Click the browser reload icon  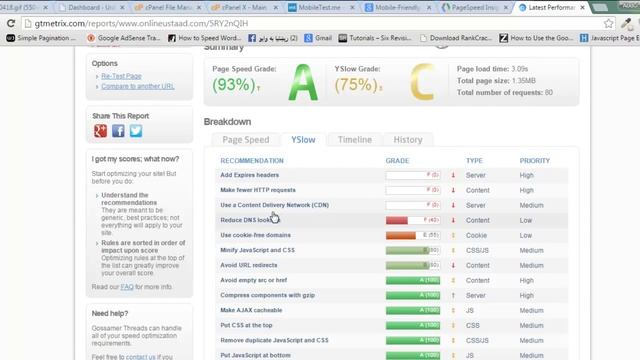11,23
